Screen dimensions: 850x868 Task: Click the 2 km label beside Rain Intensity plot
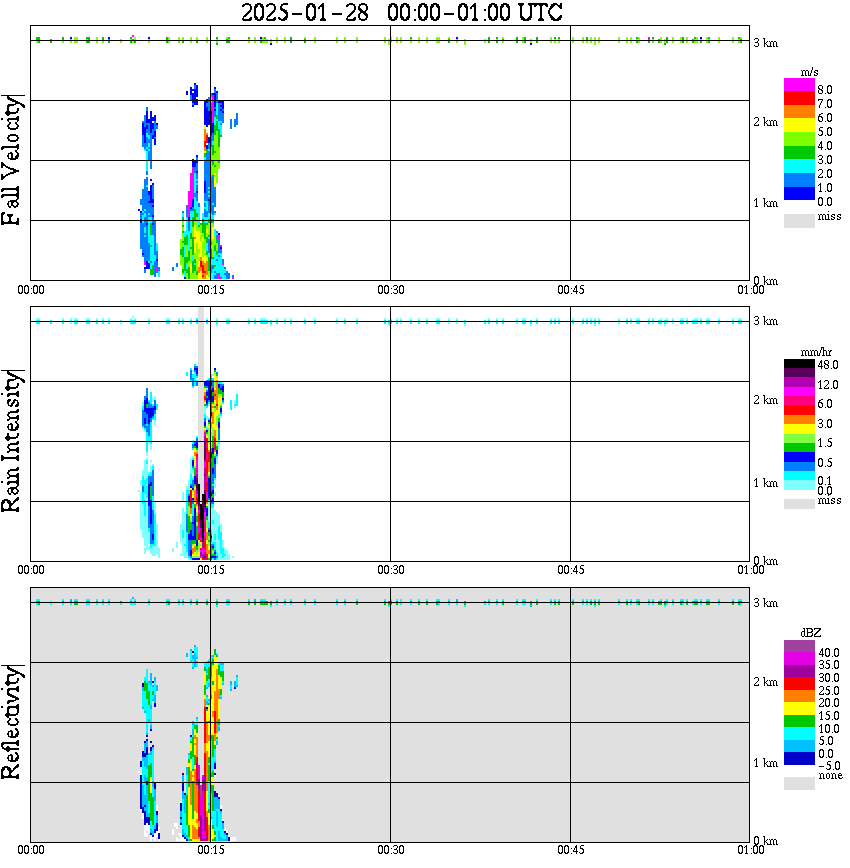pos(765,400)
